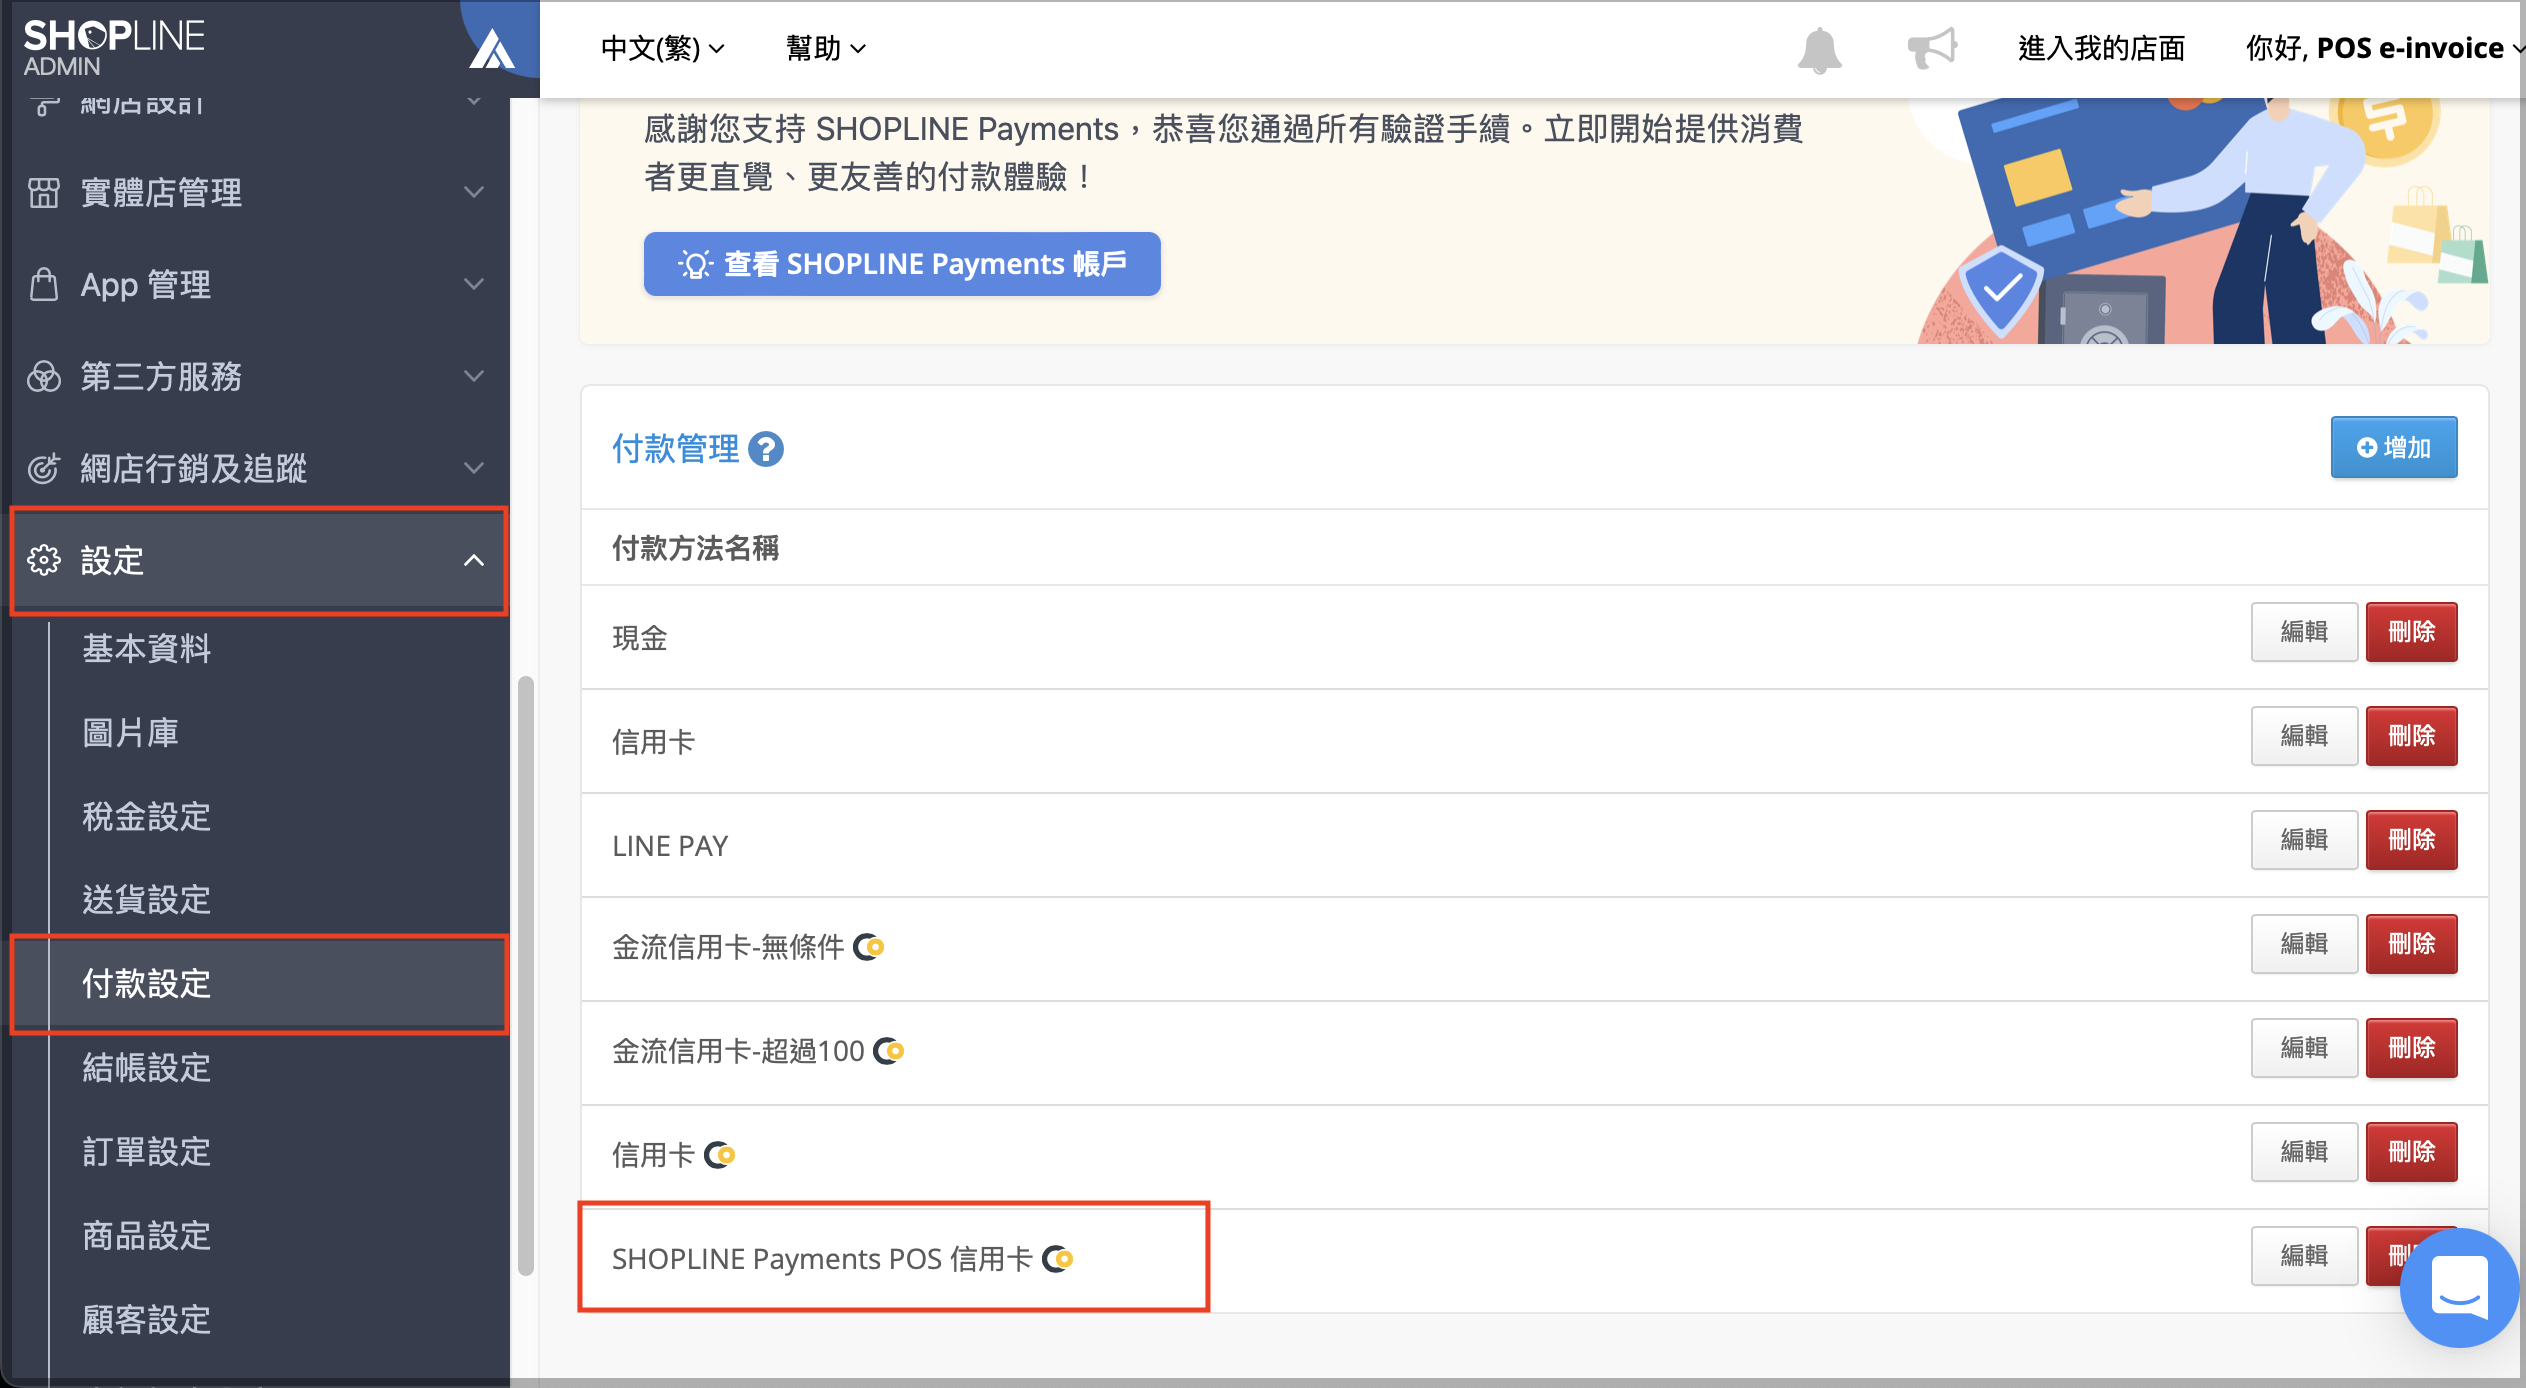Open 圖片庫 in the sidebar
The image size is (2526, 1388).
(x=131, y=733)
